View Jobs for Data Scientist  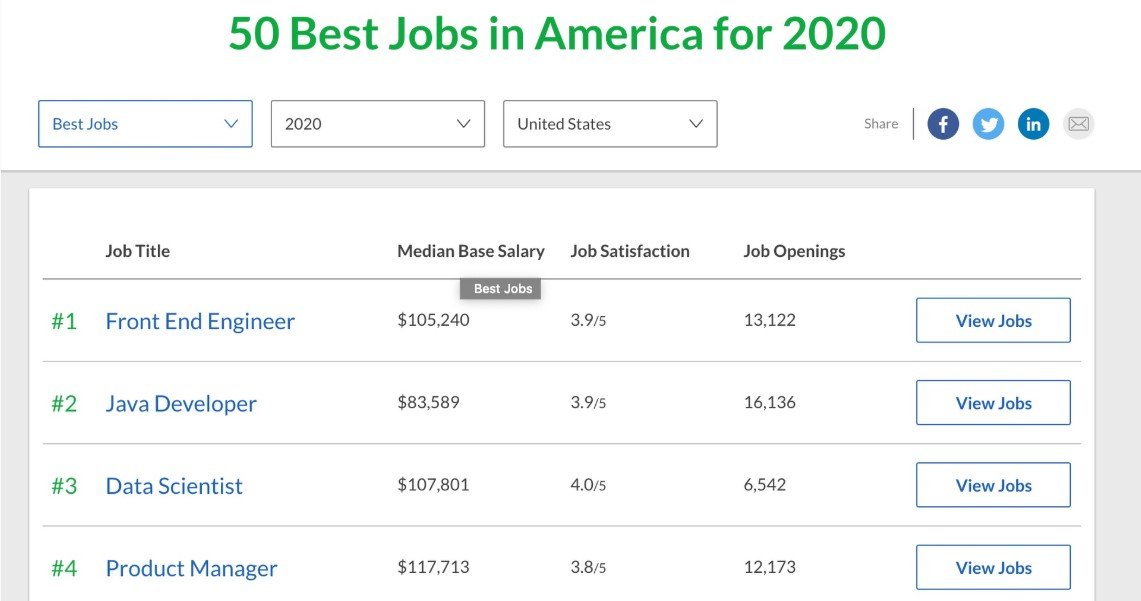tap(993, 485)
